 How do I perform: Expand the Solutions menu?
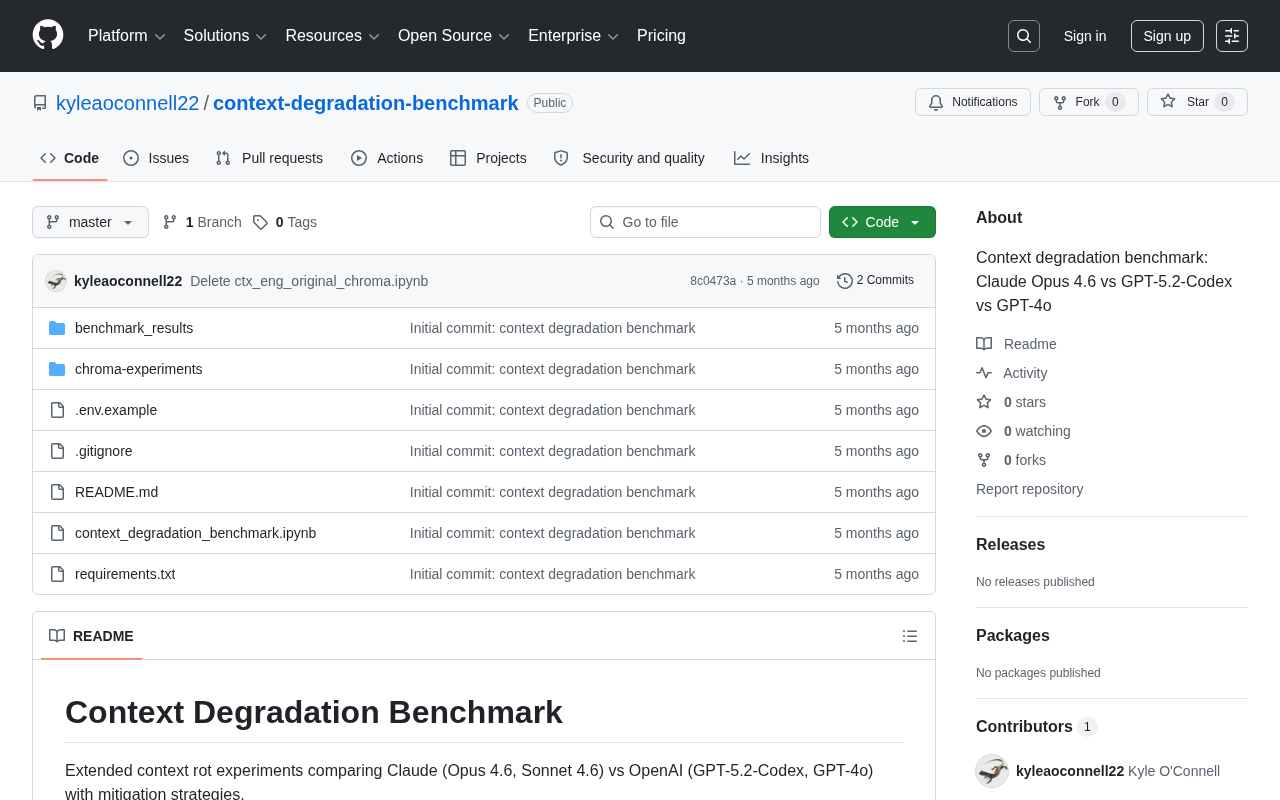point(225,36)
